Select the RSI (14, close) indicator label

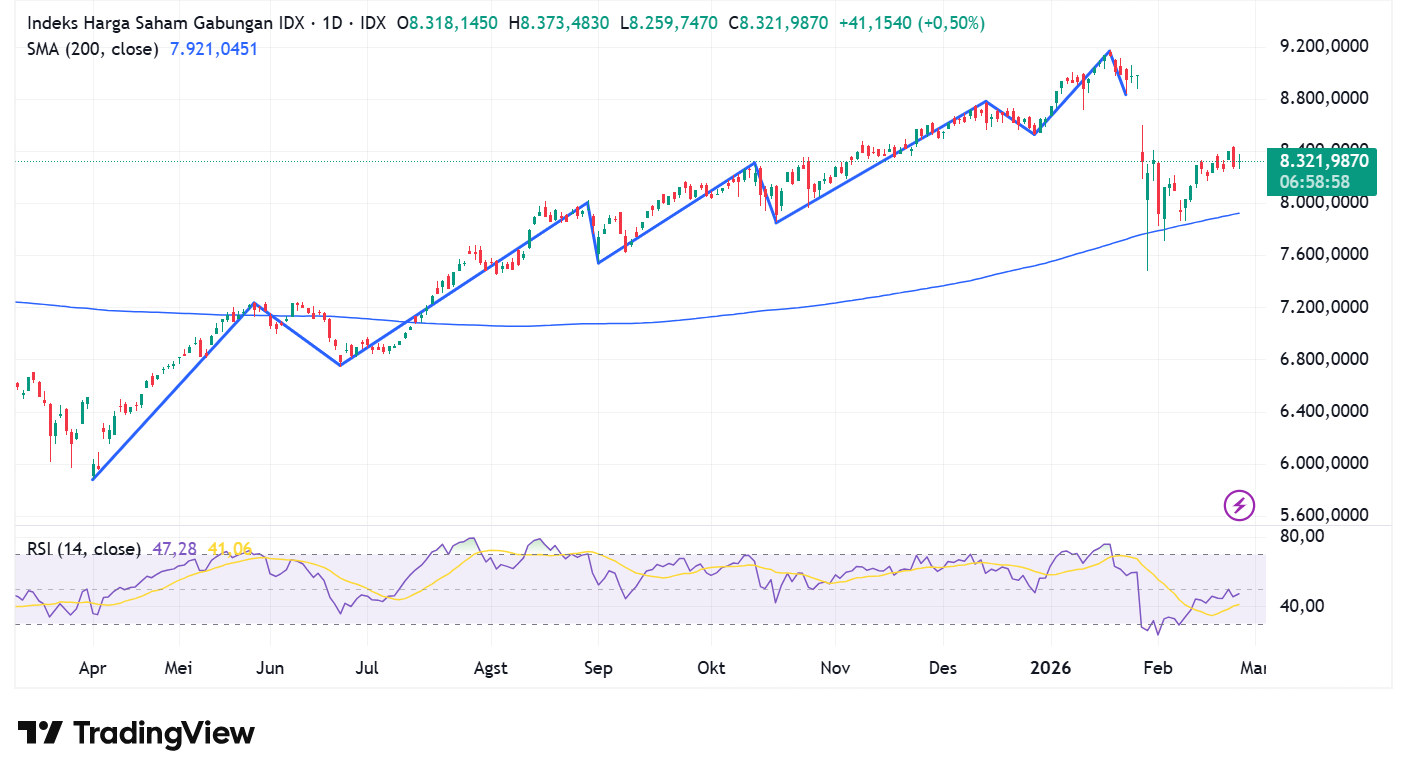(83, 549)
